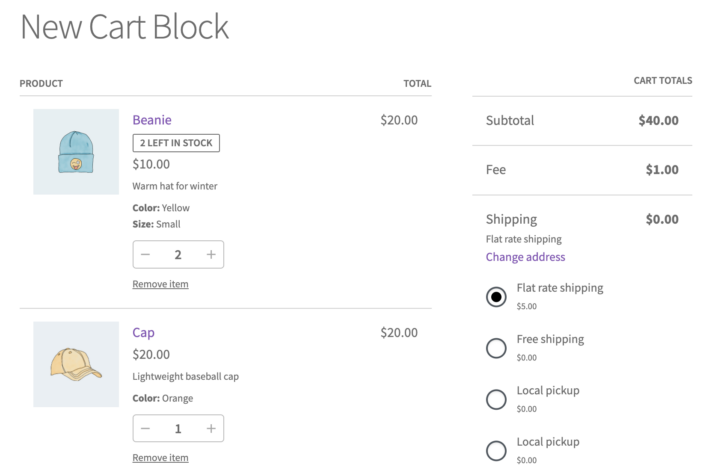The height and width of the screenshot is (473, 712).
Task: Decrease the Cap quantity with minus icon
Action: click(146, 429)
